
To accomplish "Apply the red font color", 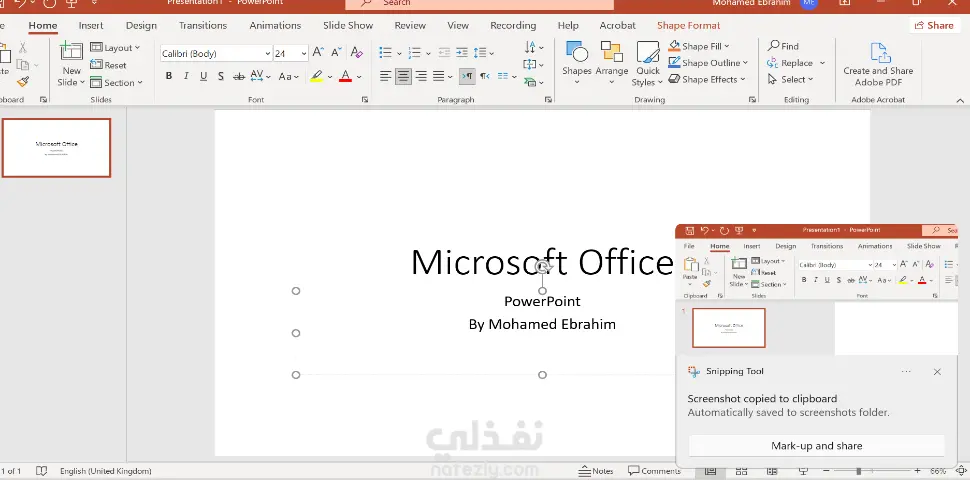I will 345,77.
